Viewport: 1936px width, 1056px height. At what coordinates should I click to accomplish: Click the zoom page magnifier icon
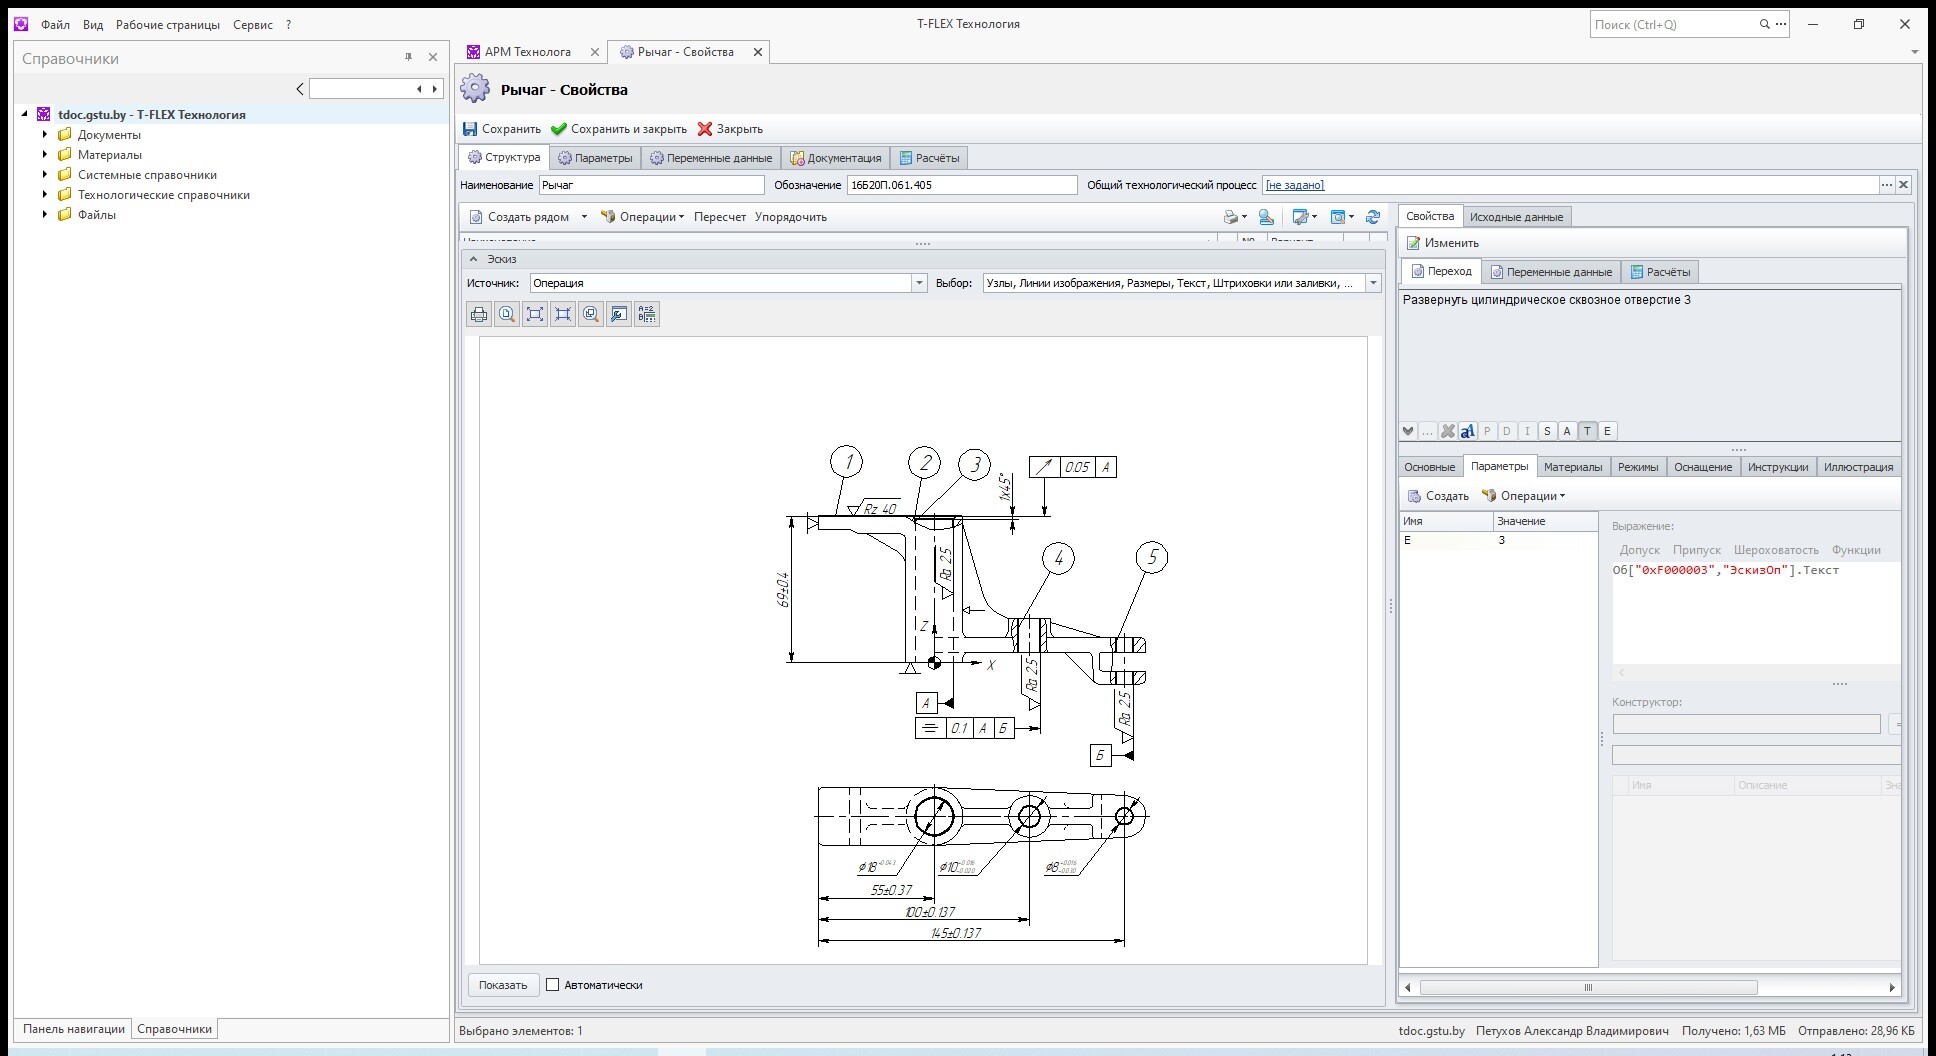pyautogui.click(x=507, y=314)
